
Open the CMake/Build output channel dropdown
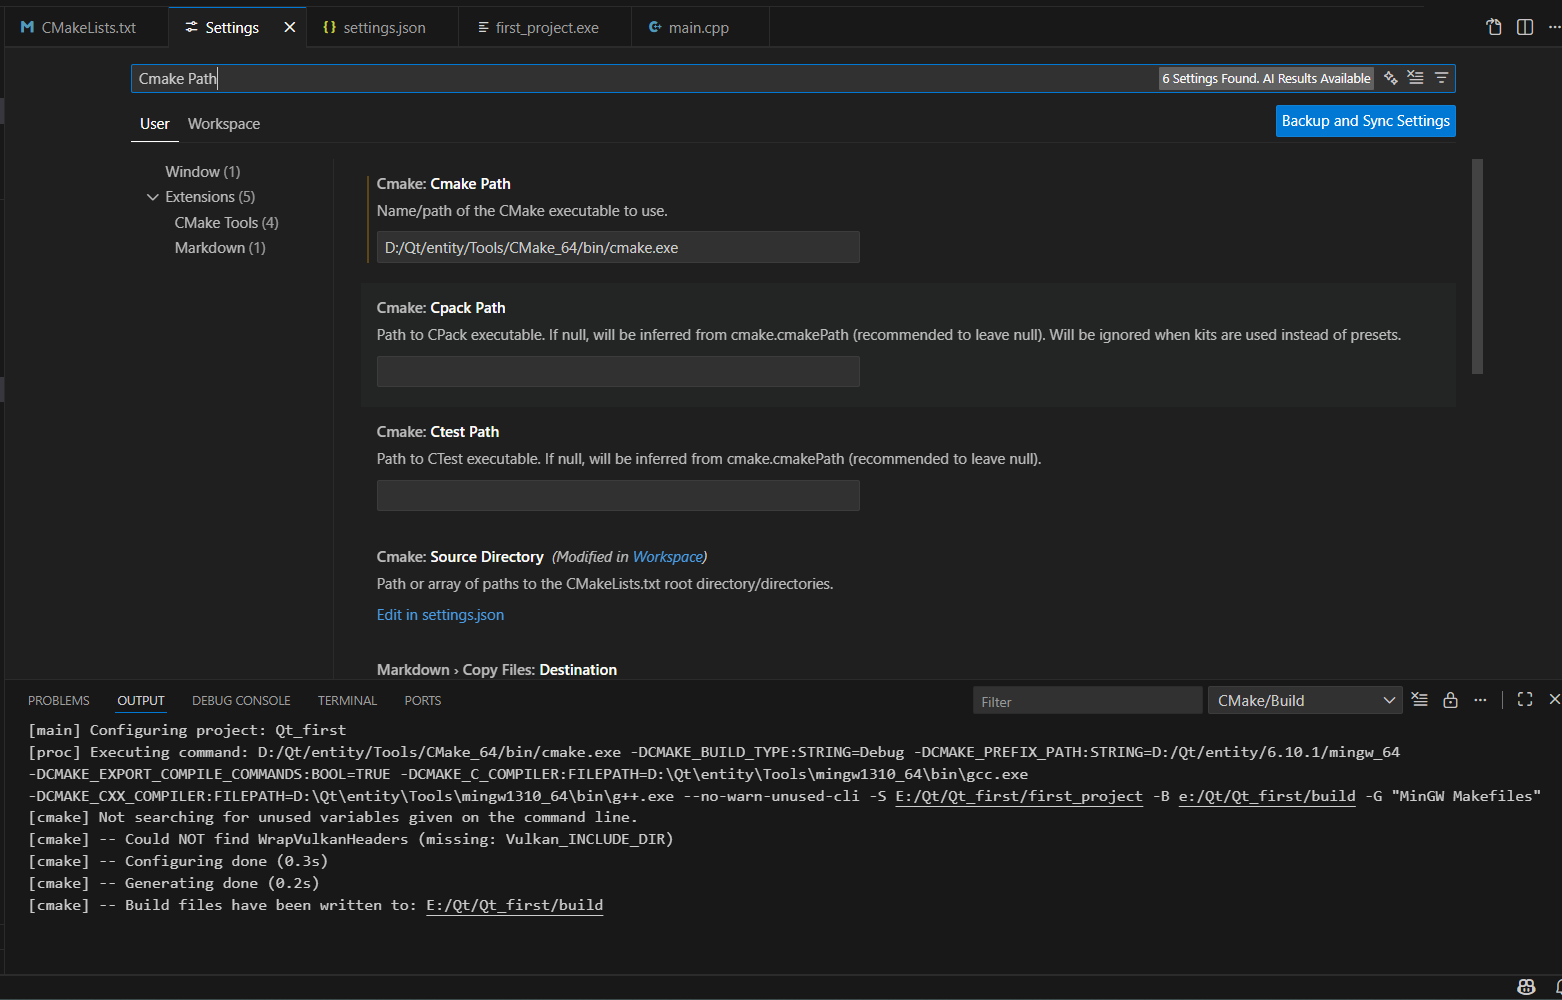click(x=1305, y=700)
